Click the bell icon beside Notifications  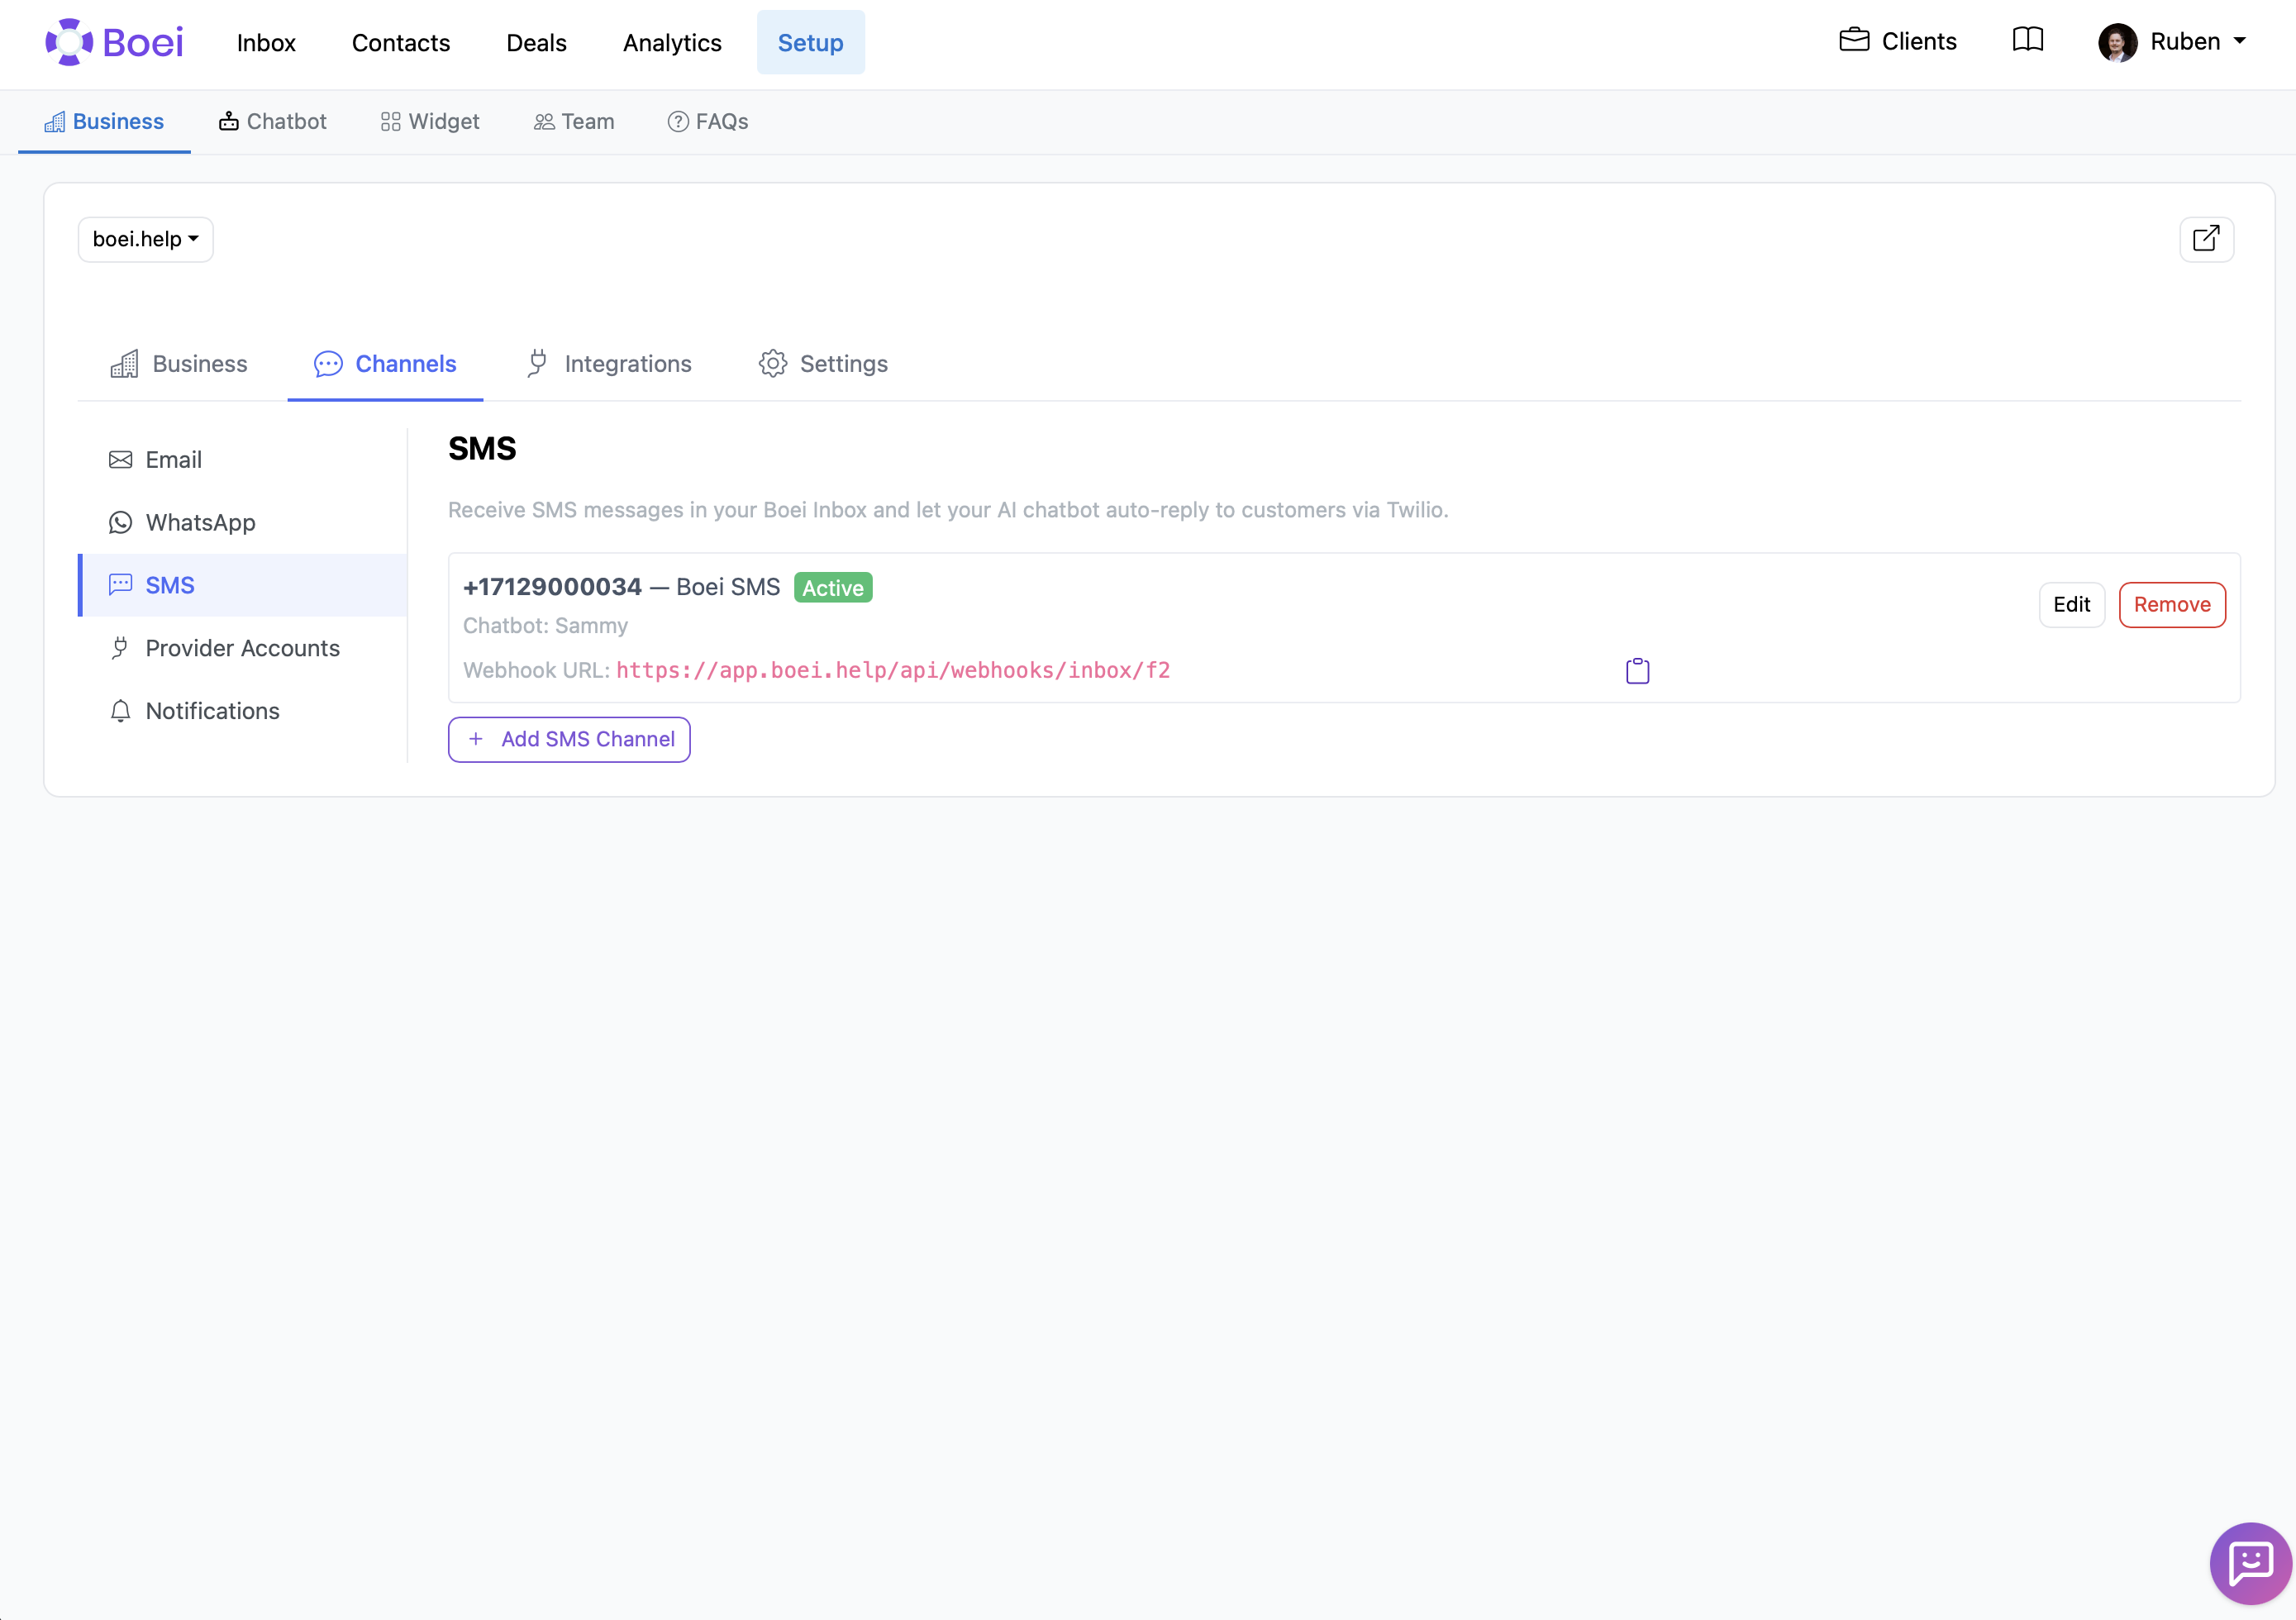click(120, 711)
